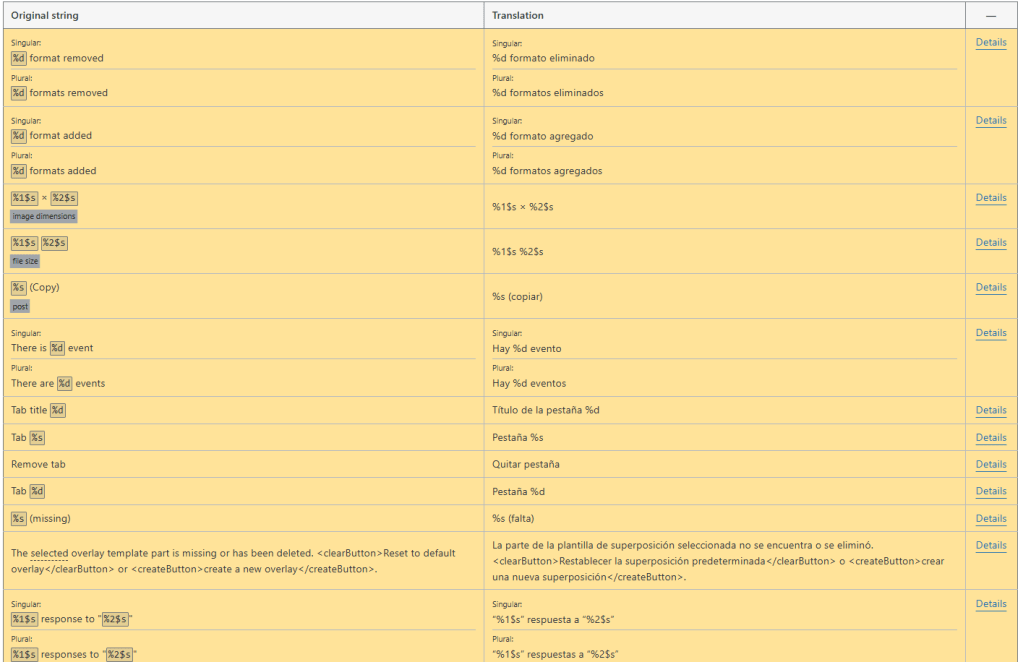Select the "Quitar pestaña" translation text
The height and width of the screenshot is (662, 1023).
526,464
